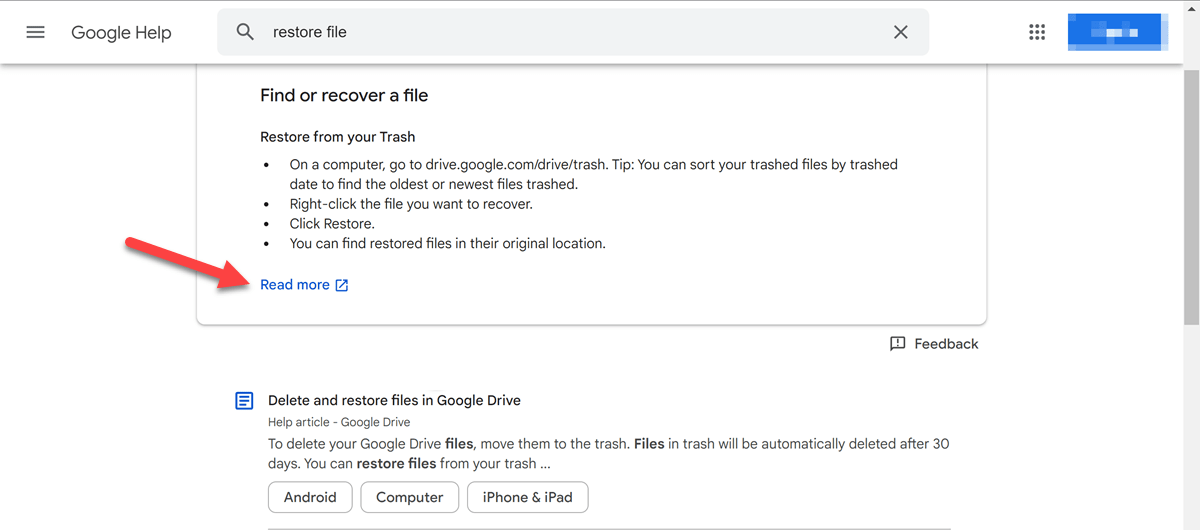Click the 'Find or recover a file' heading

[344, 96]
